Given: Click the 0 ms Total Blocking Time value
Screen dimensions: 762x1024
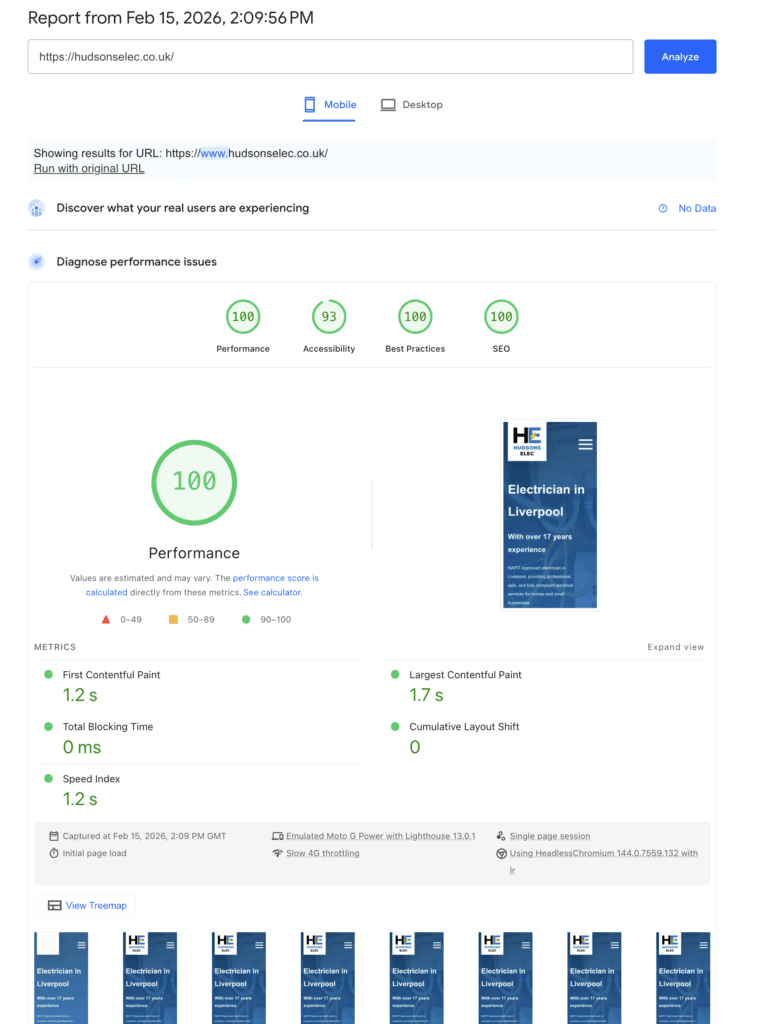Looking at the screenshot, I should 82,747.
